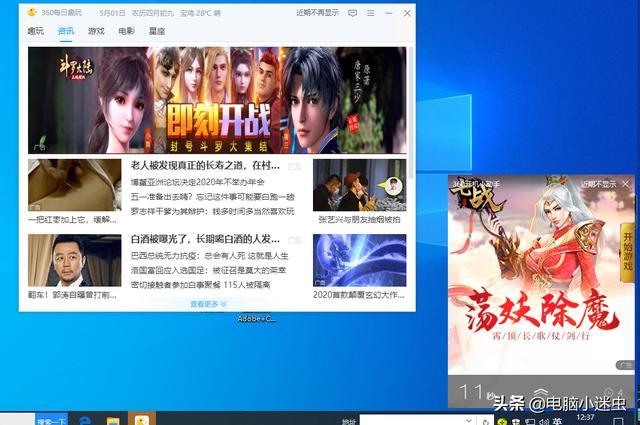640x425 pixels.
Task: Click the refresh icon beside taskbar address box
Action: [x=485, y=421]
